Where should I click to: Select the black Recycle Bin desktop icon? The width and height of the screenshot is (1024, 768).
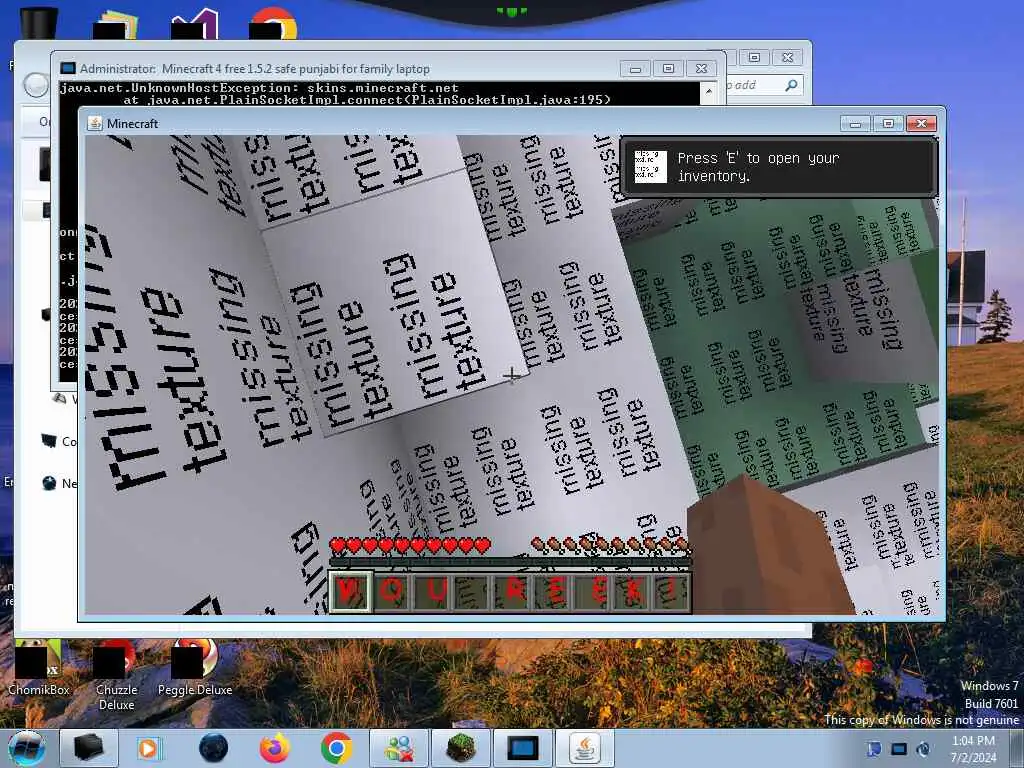click(x=39, y=24)
